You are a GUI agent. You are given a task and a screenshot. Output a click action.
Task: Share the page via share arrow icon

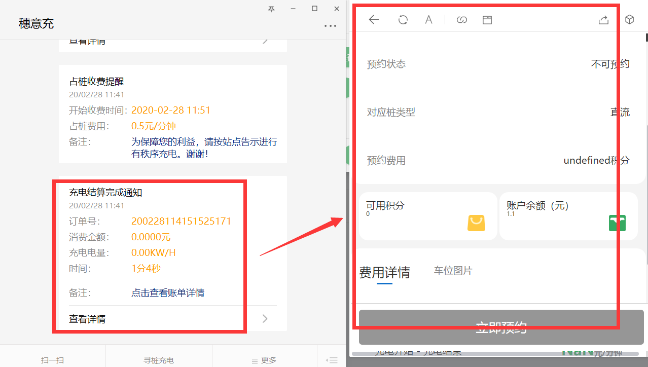[x=603, y=19]
